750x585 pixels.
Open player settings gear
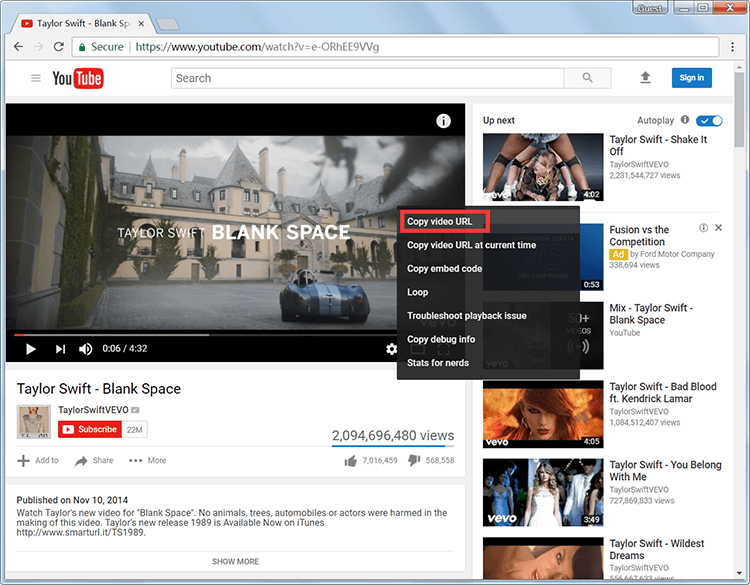coord(391,349)
